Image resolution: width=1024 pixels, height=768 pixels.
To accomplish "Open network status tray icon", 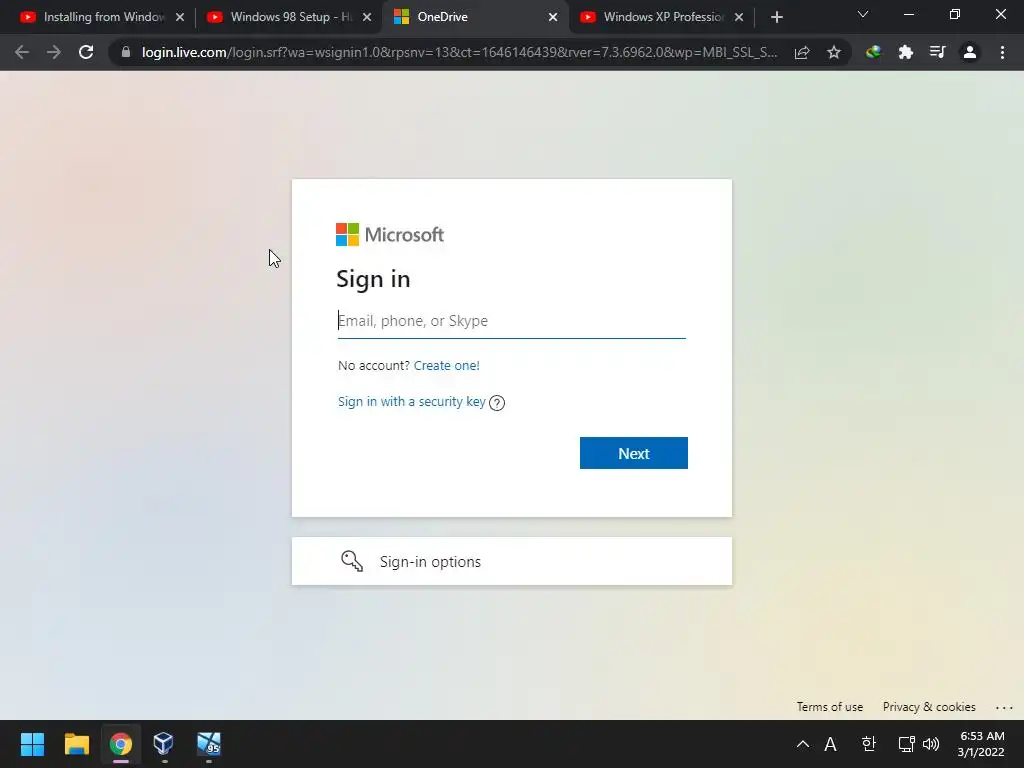I will [x=906, y=744].
